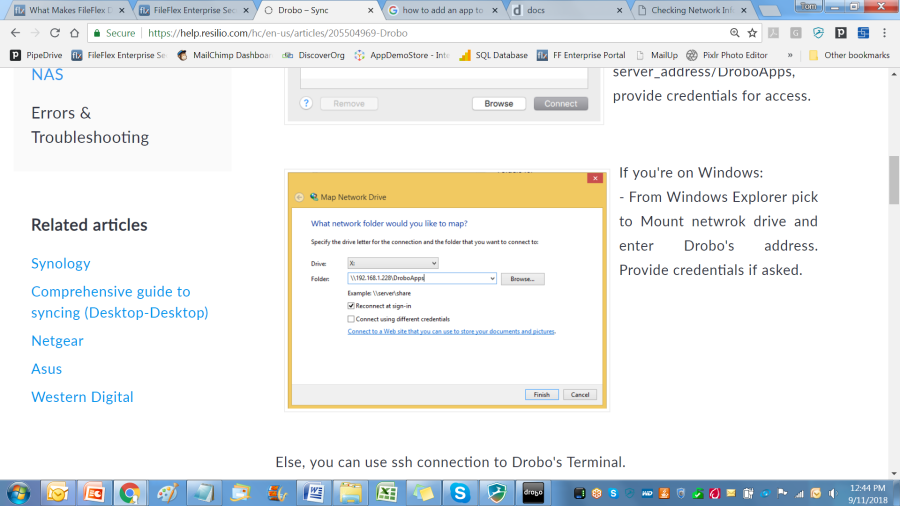Screen dimensions: 900x506
Task: Toggle Reconnect at sign-in checkbox
Action: coord(351,306)
